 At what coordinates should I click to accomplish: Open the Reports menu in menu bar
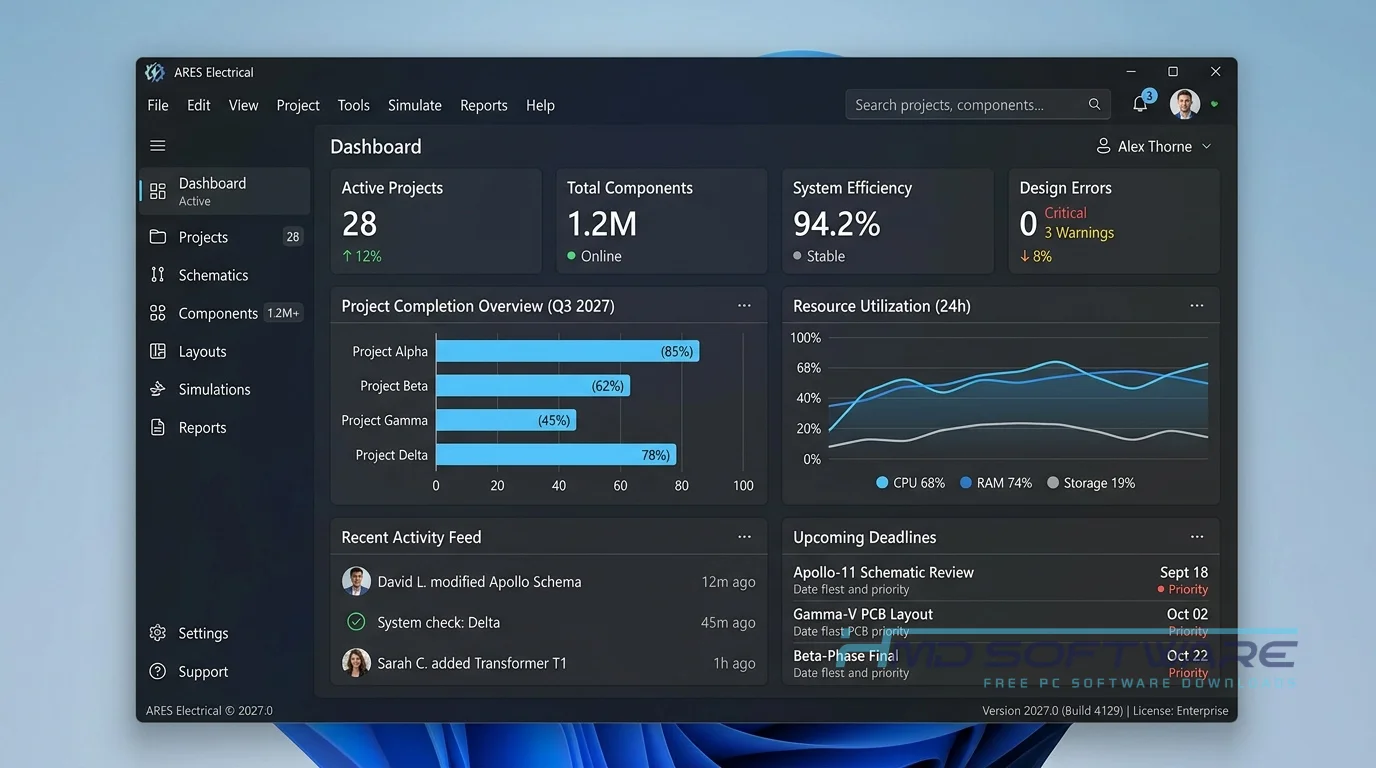click(484, 105)
